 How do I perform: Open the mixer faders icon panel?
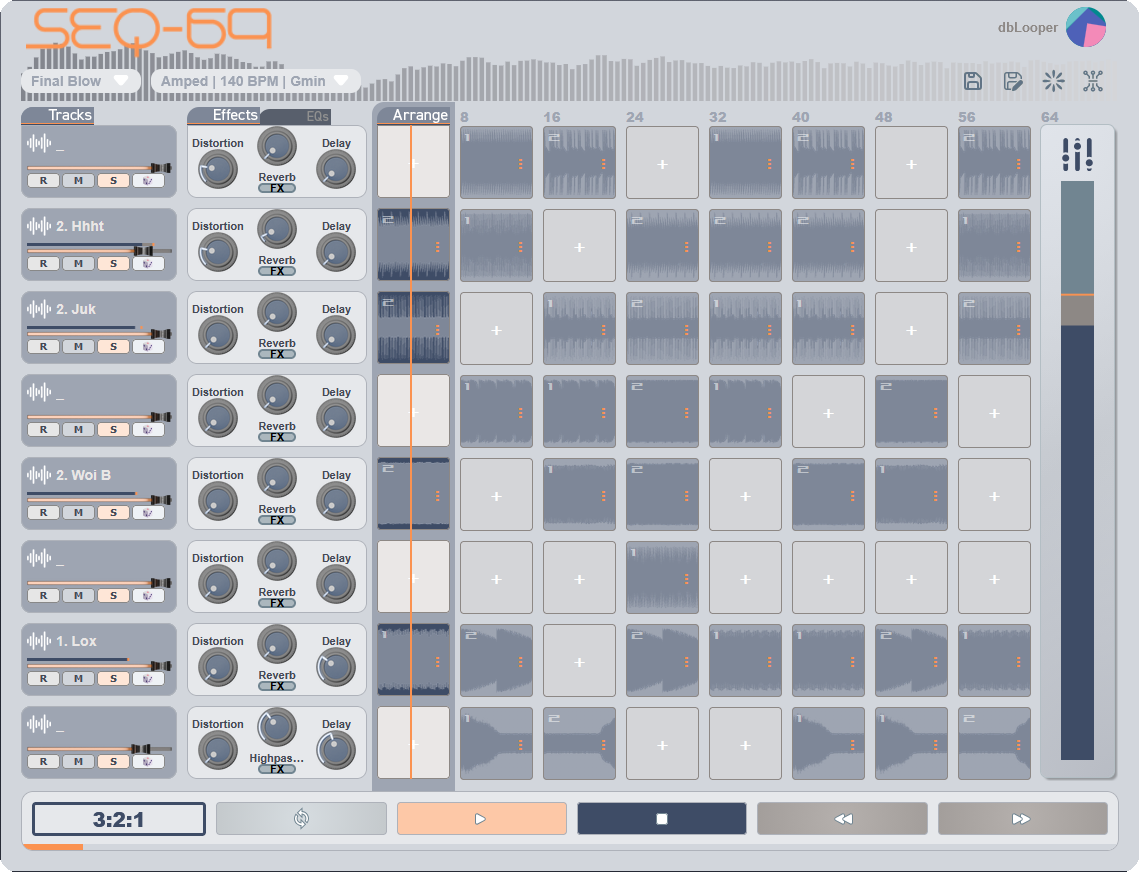[x=1077, y=154]
